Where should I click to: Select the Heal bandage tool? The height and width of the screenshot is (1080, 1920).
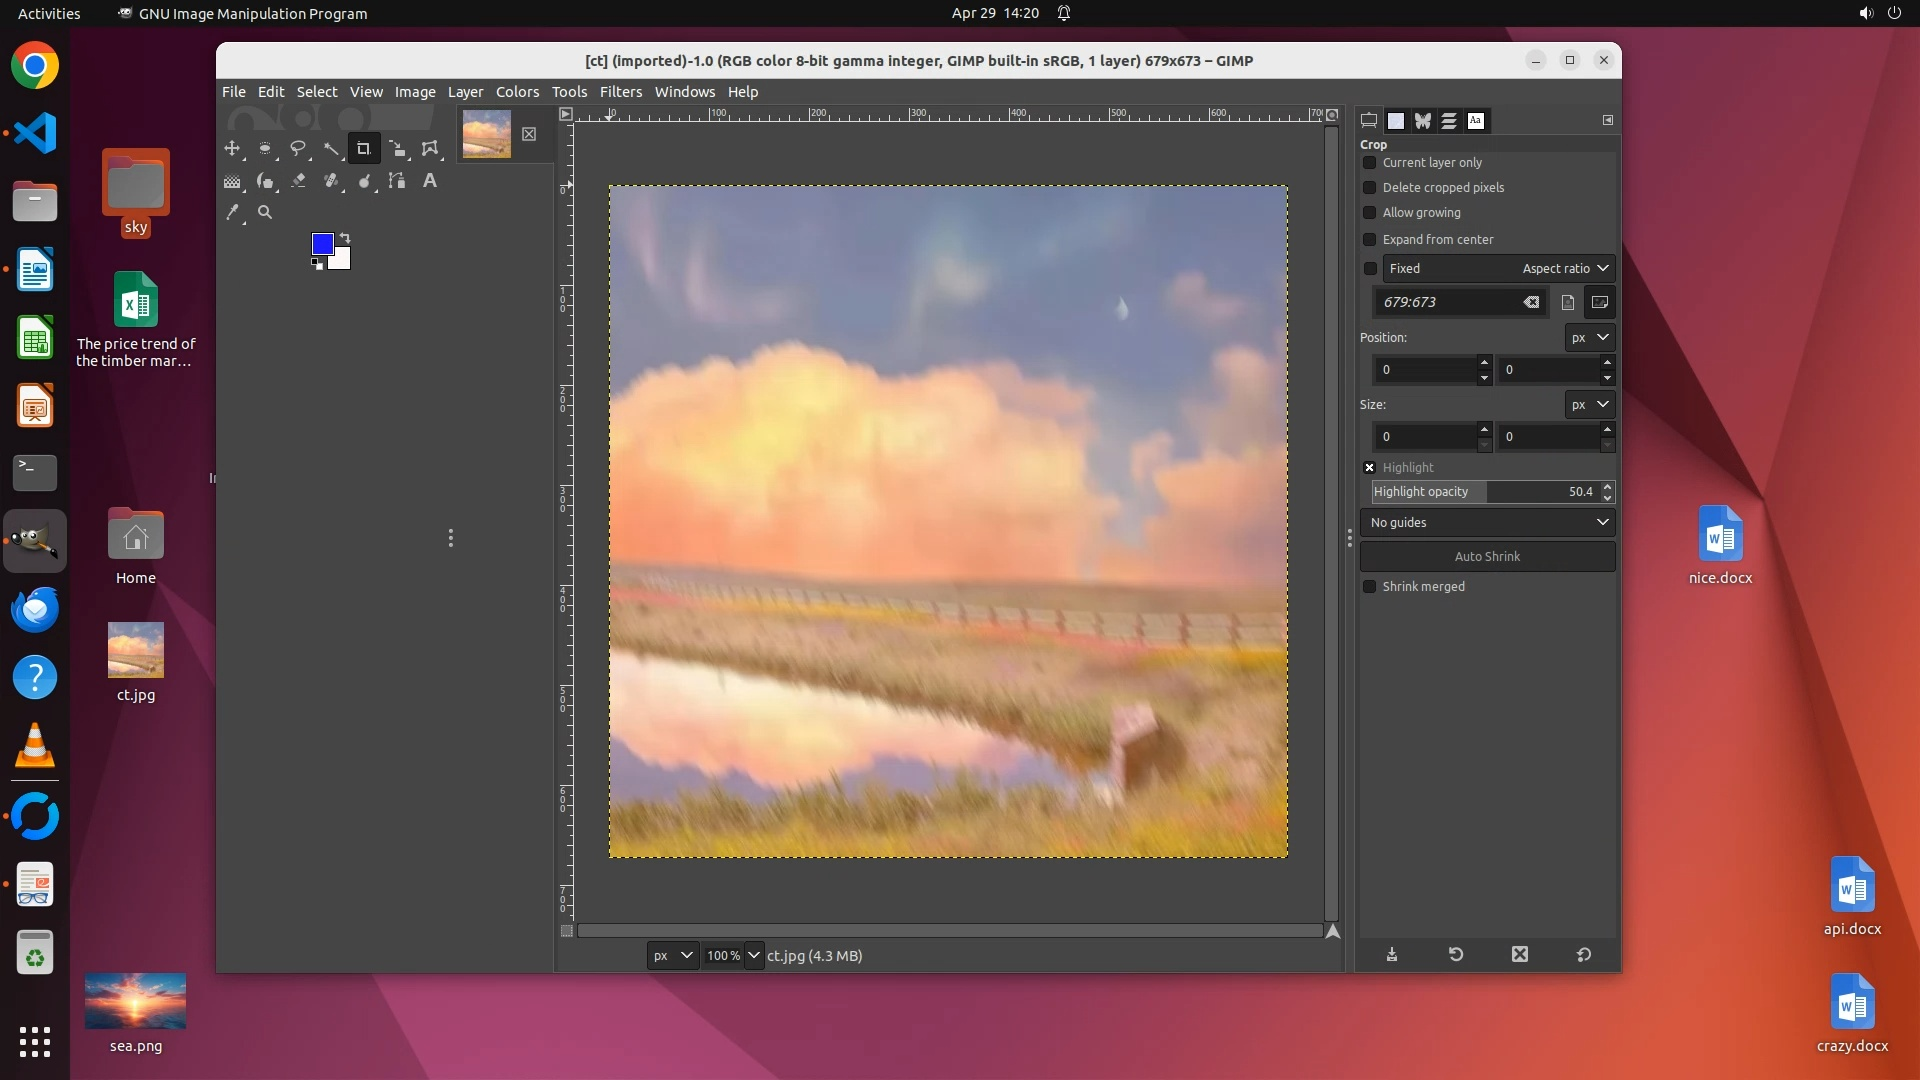pyautogui.click(x=331, y=181)
